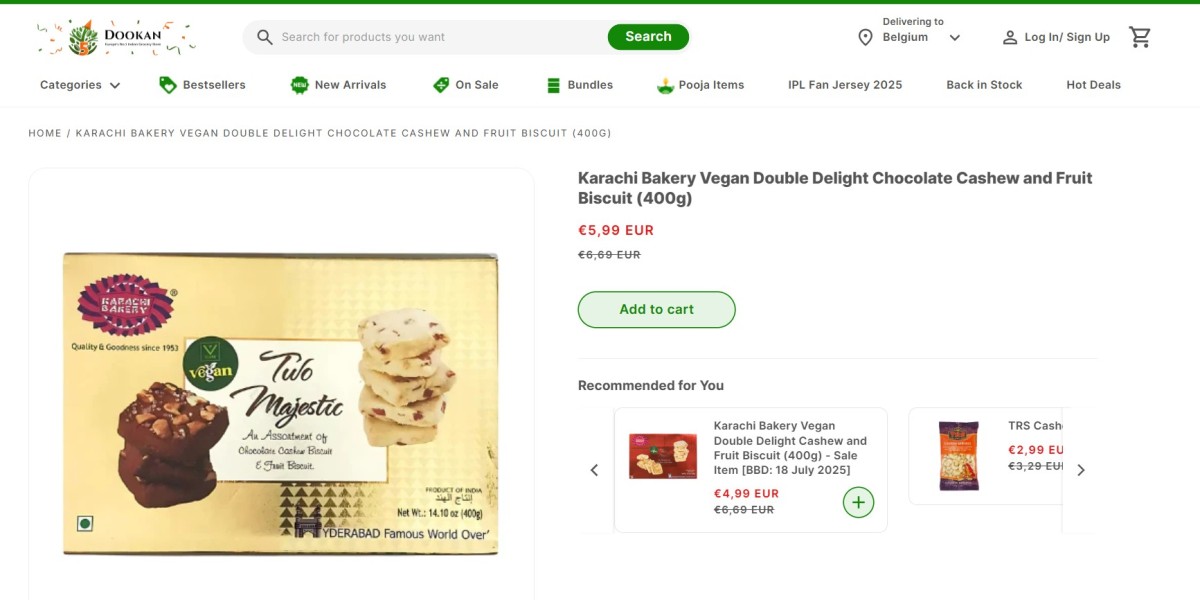Viewport: 1200px width, 600px height.
Task: Click the Dookan logo
Action: pos(115,38)
